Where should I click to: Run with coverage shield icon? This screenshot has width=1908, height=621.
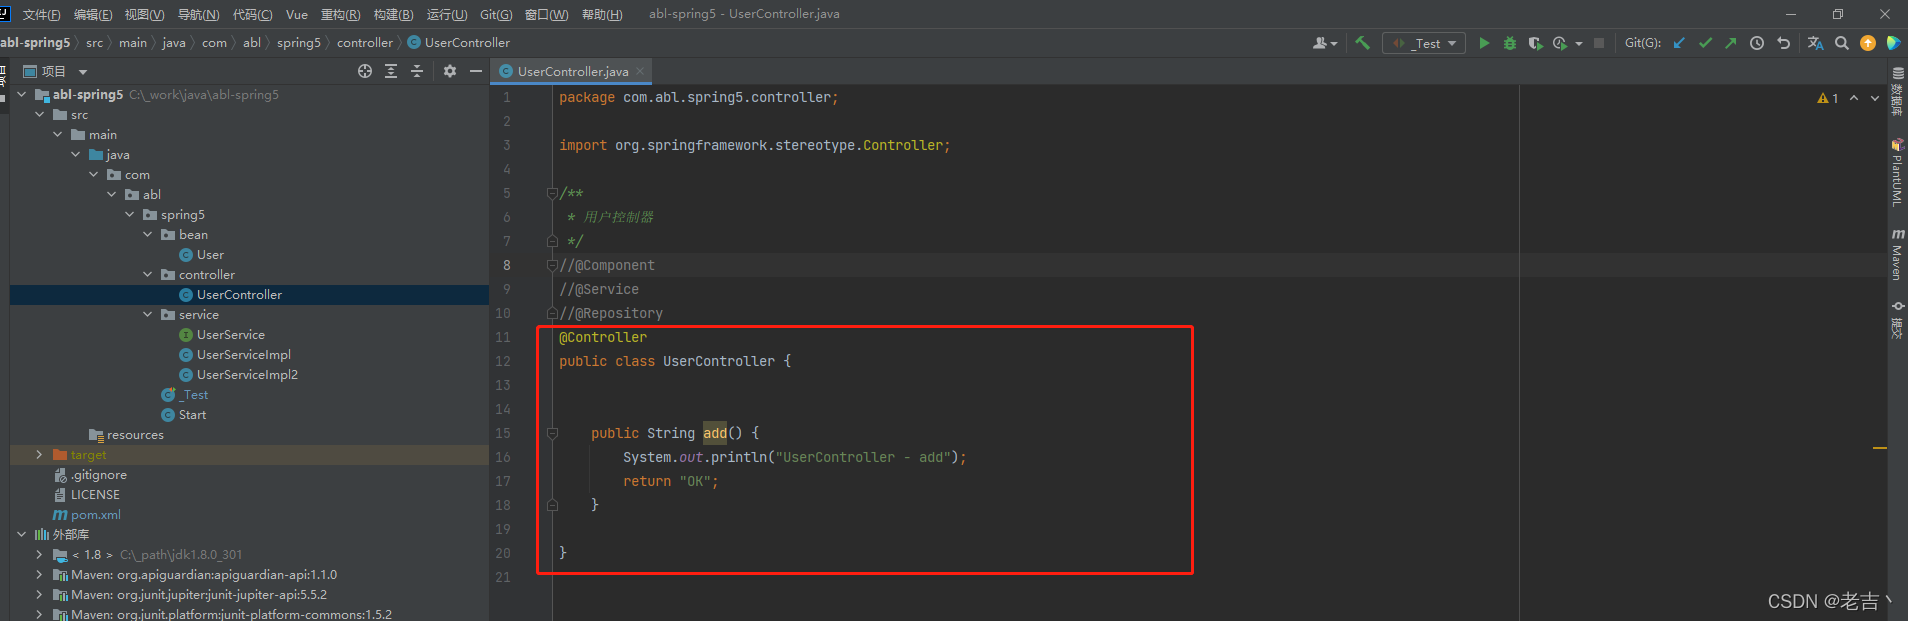pyautogui.click(x=1535, y=43)
